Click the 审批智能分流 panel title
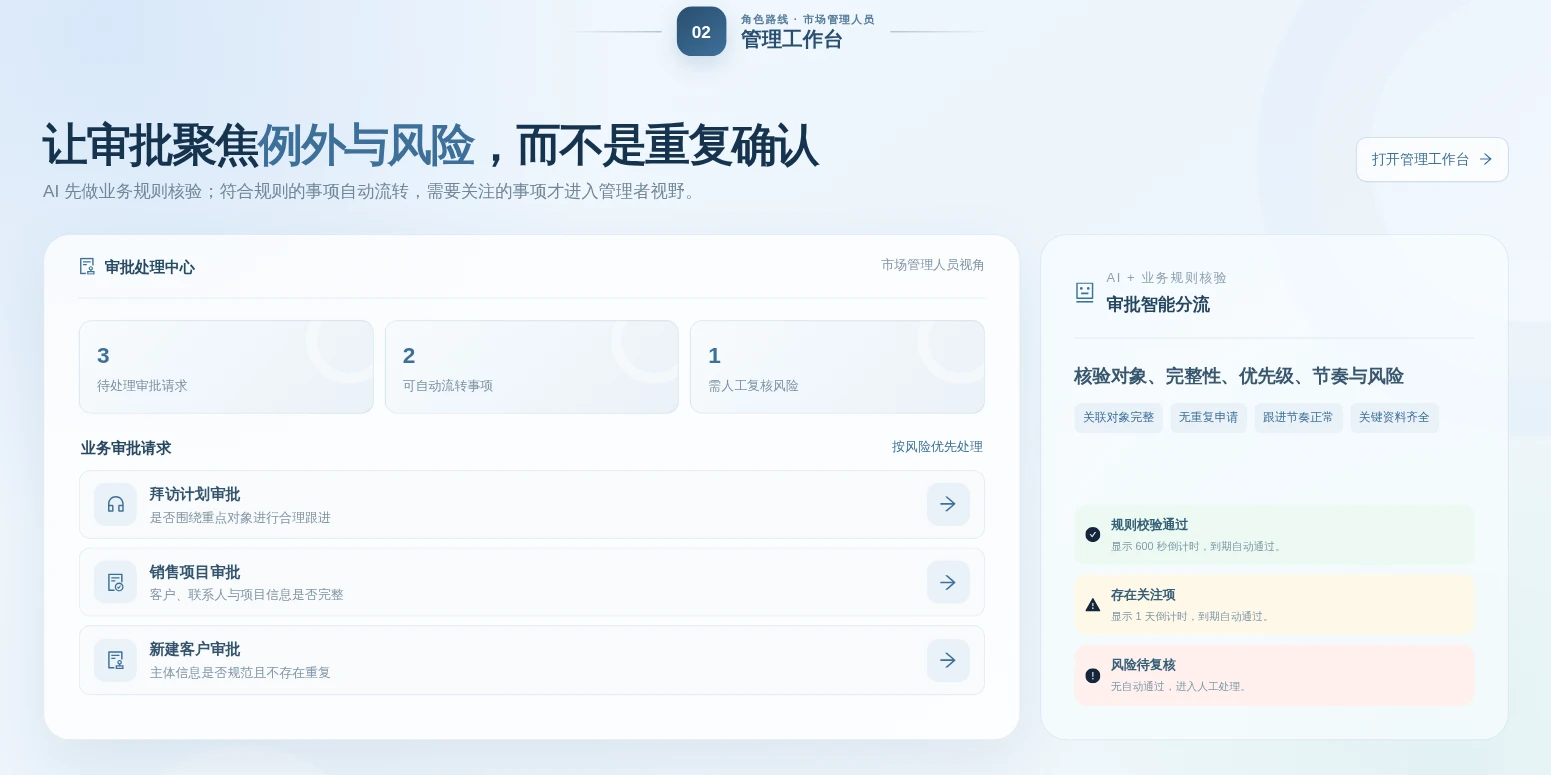 1158,305
